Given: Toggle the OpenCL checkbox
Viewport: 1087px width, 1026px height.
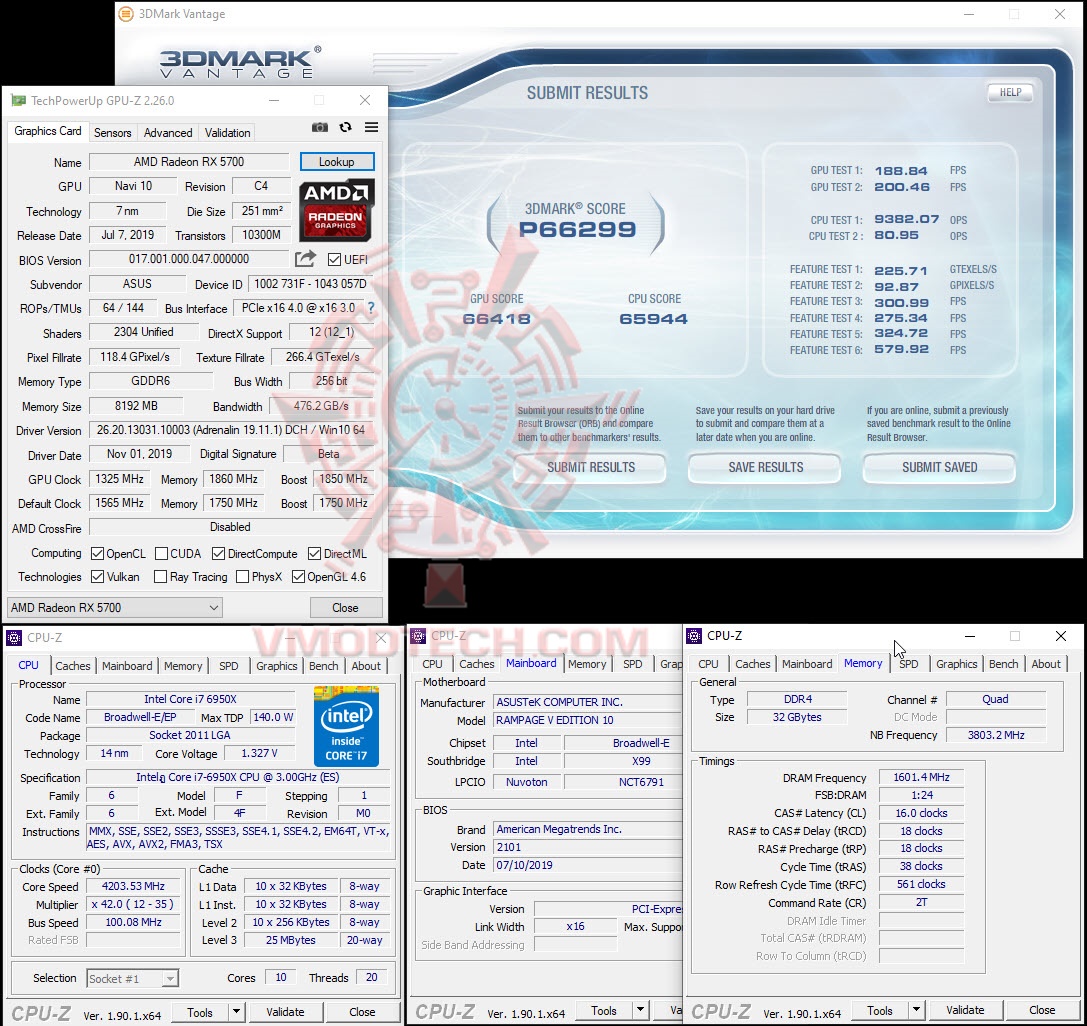Looking at the screenshot, I should [x=98, y=554].
